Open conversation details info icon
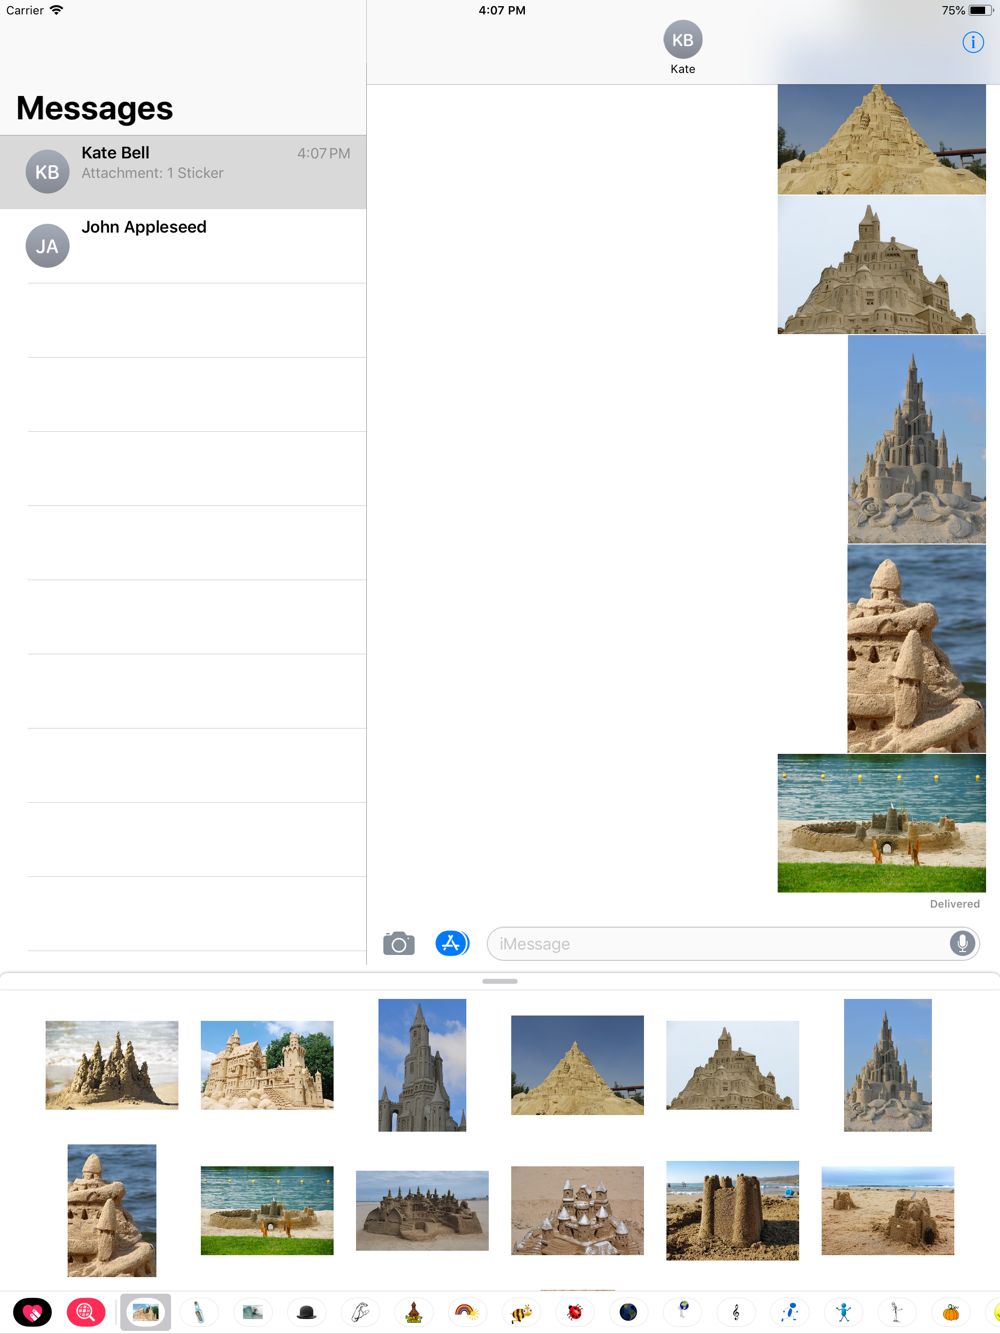The image size is (1000, 1334). tap(973, 42)
